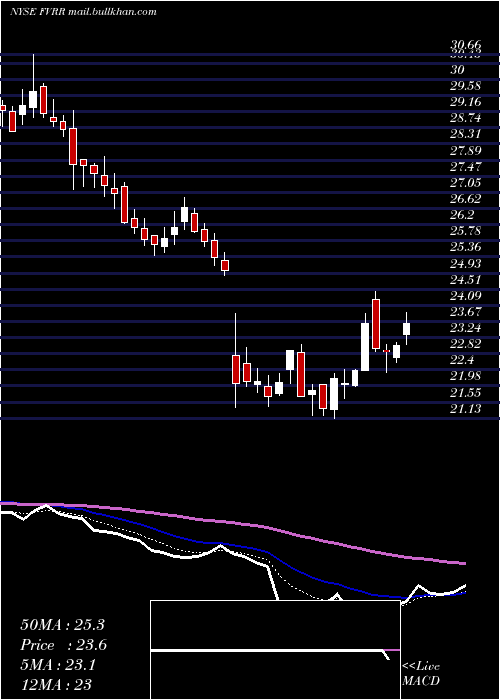
Task: Click the 'NYSE FVRR mail.bullkhan.com' title text
Action: [83, 12]
